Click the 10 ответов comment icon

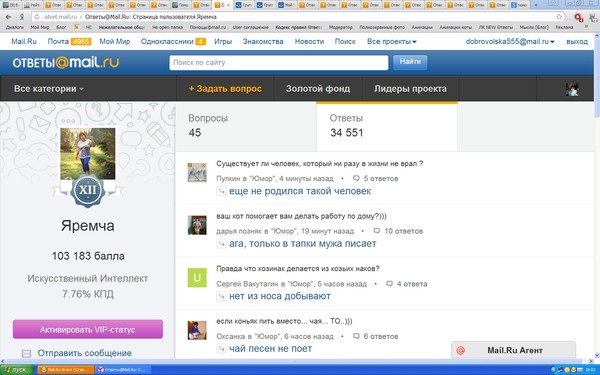pyautogui.click(x=377, y=231)
